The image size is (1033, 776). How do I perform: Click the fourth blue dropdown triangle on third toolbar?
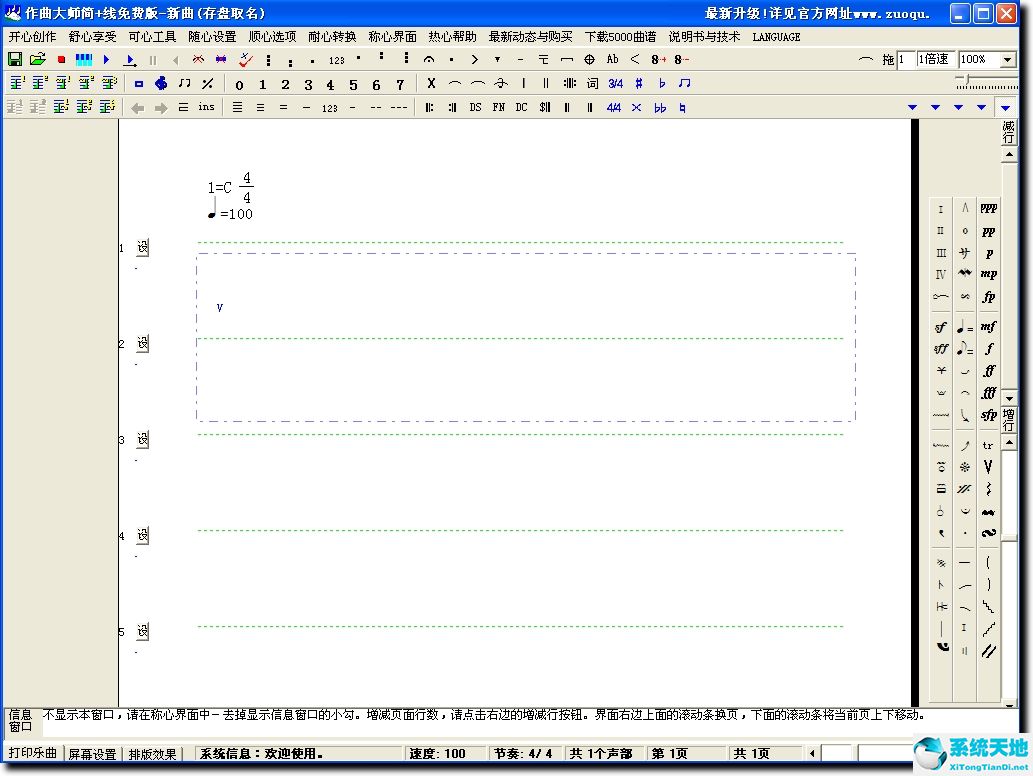click(981, 107)
